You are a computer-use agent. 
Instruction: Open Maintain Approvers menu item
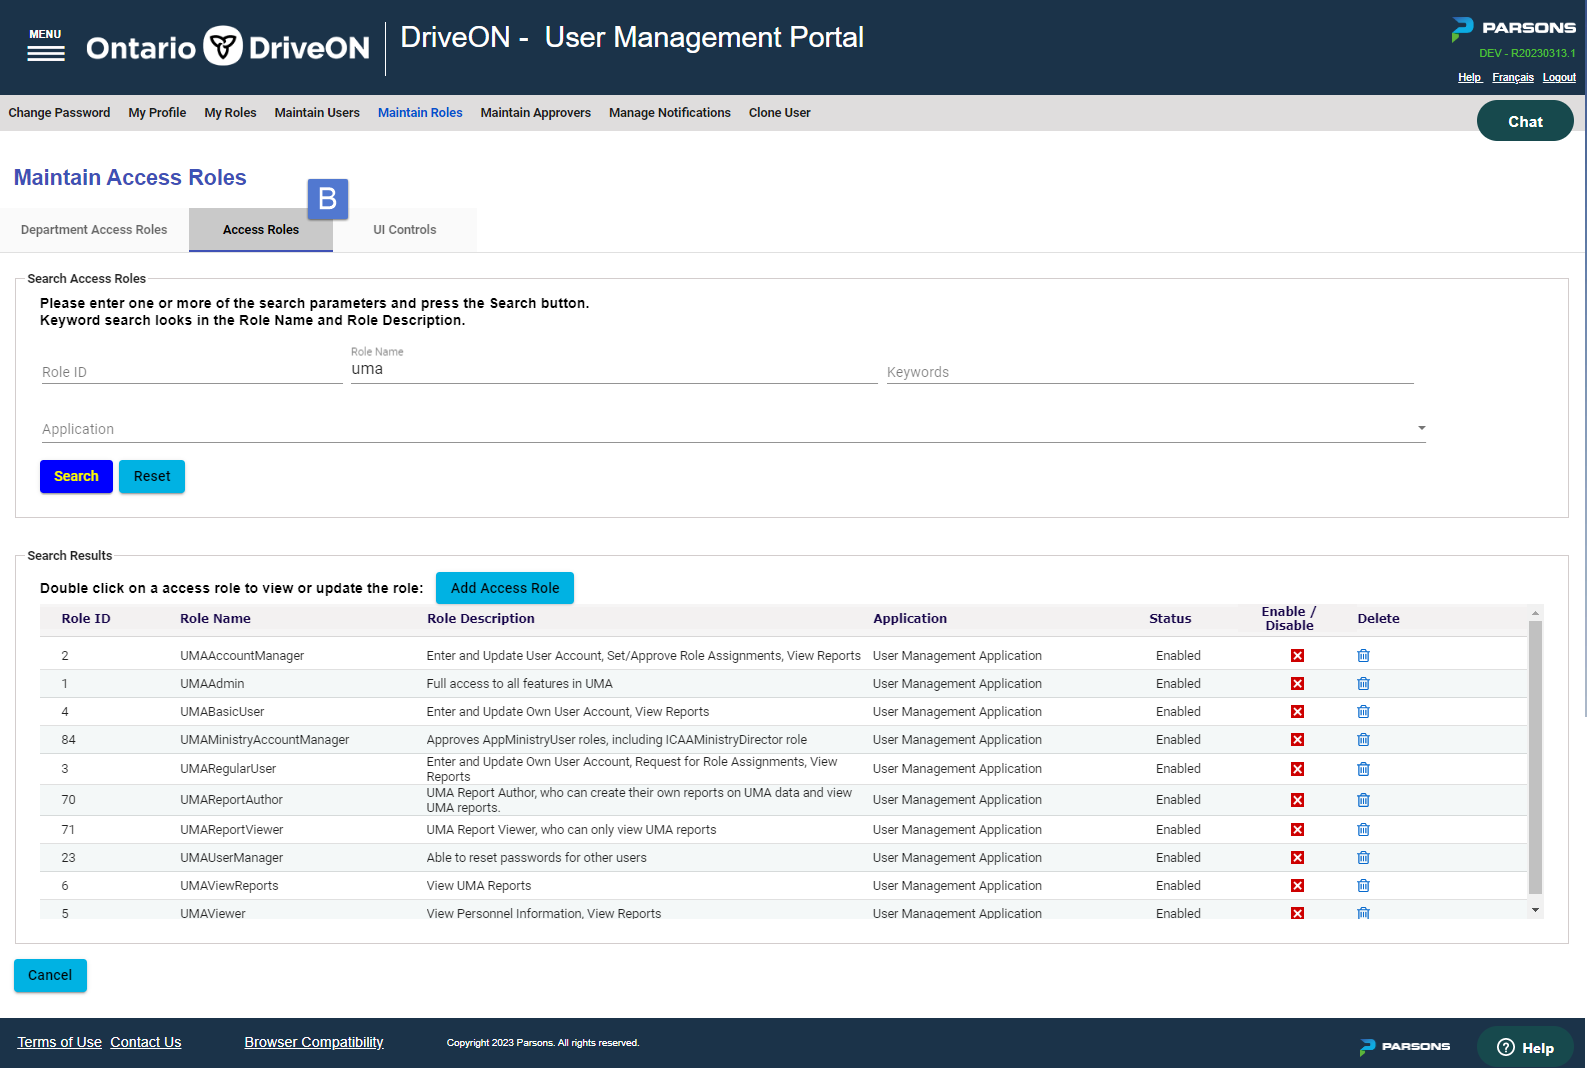tap(535, 113)
